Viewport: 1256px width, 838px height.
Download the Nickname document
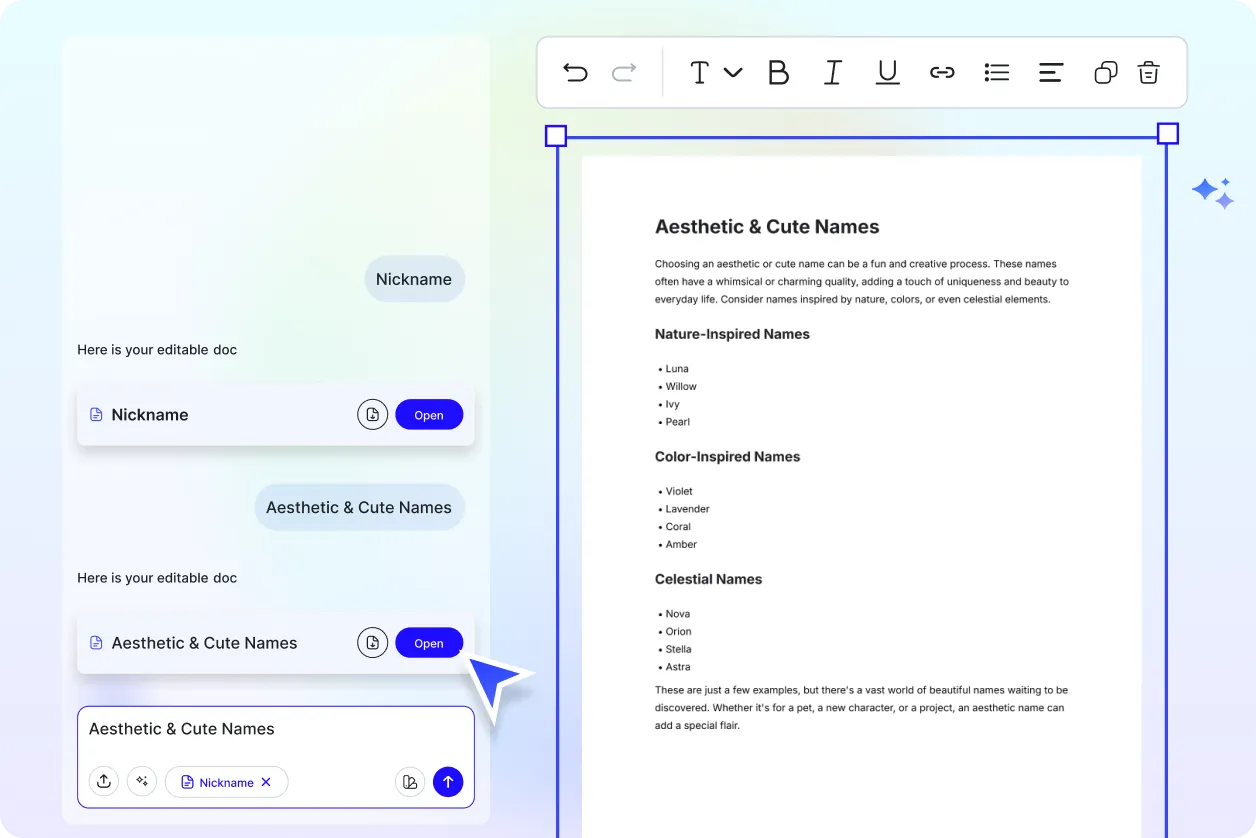coord(372,415)
